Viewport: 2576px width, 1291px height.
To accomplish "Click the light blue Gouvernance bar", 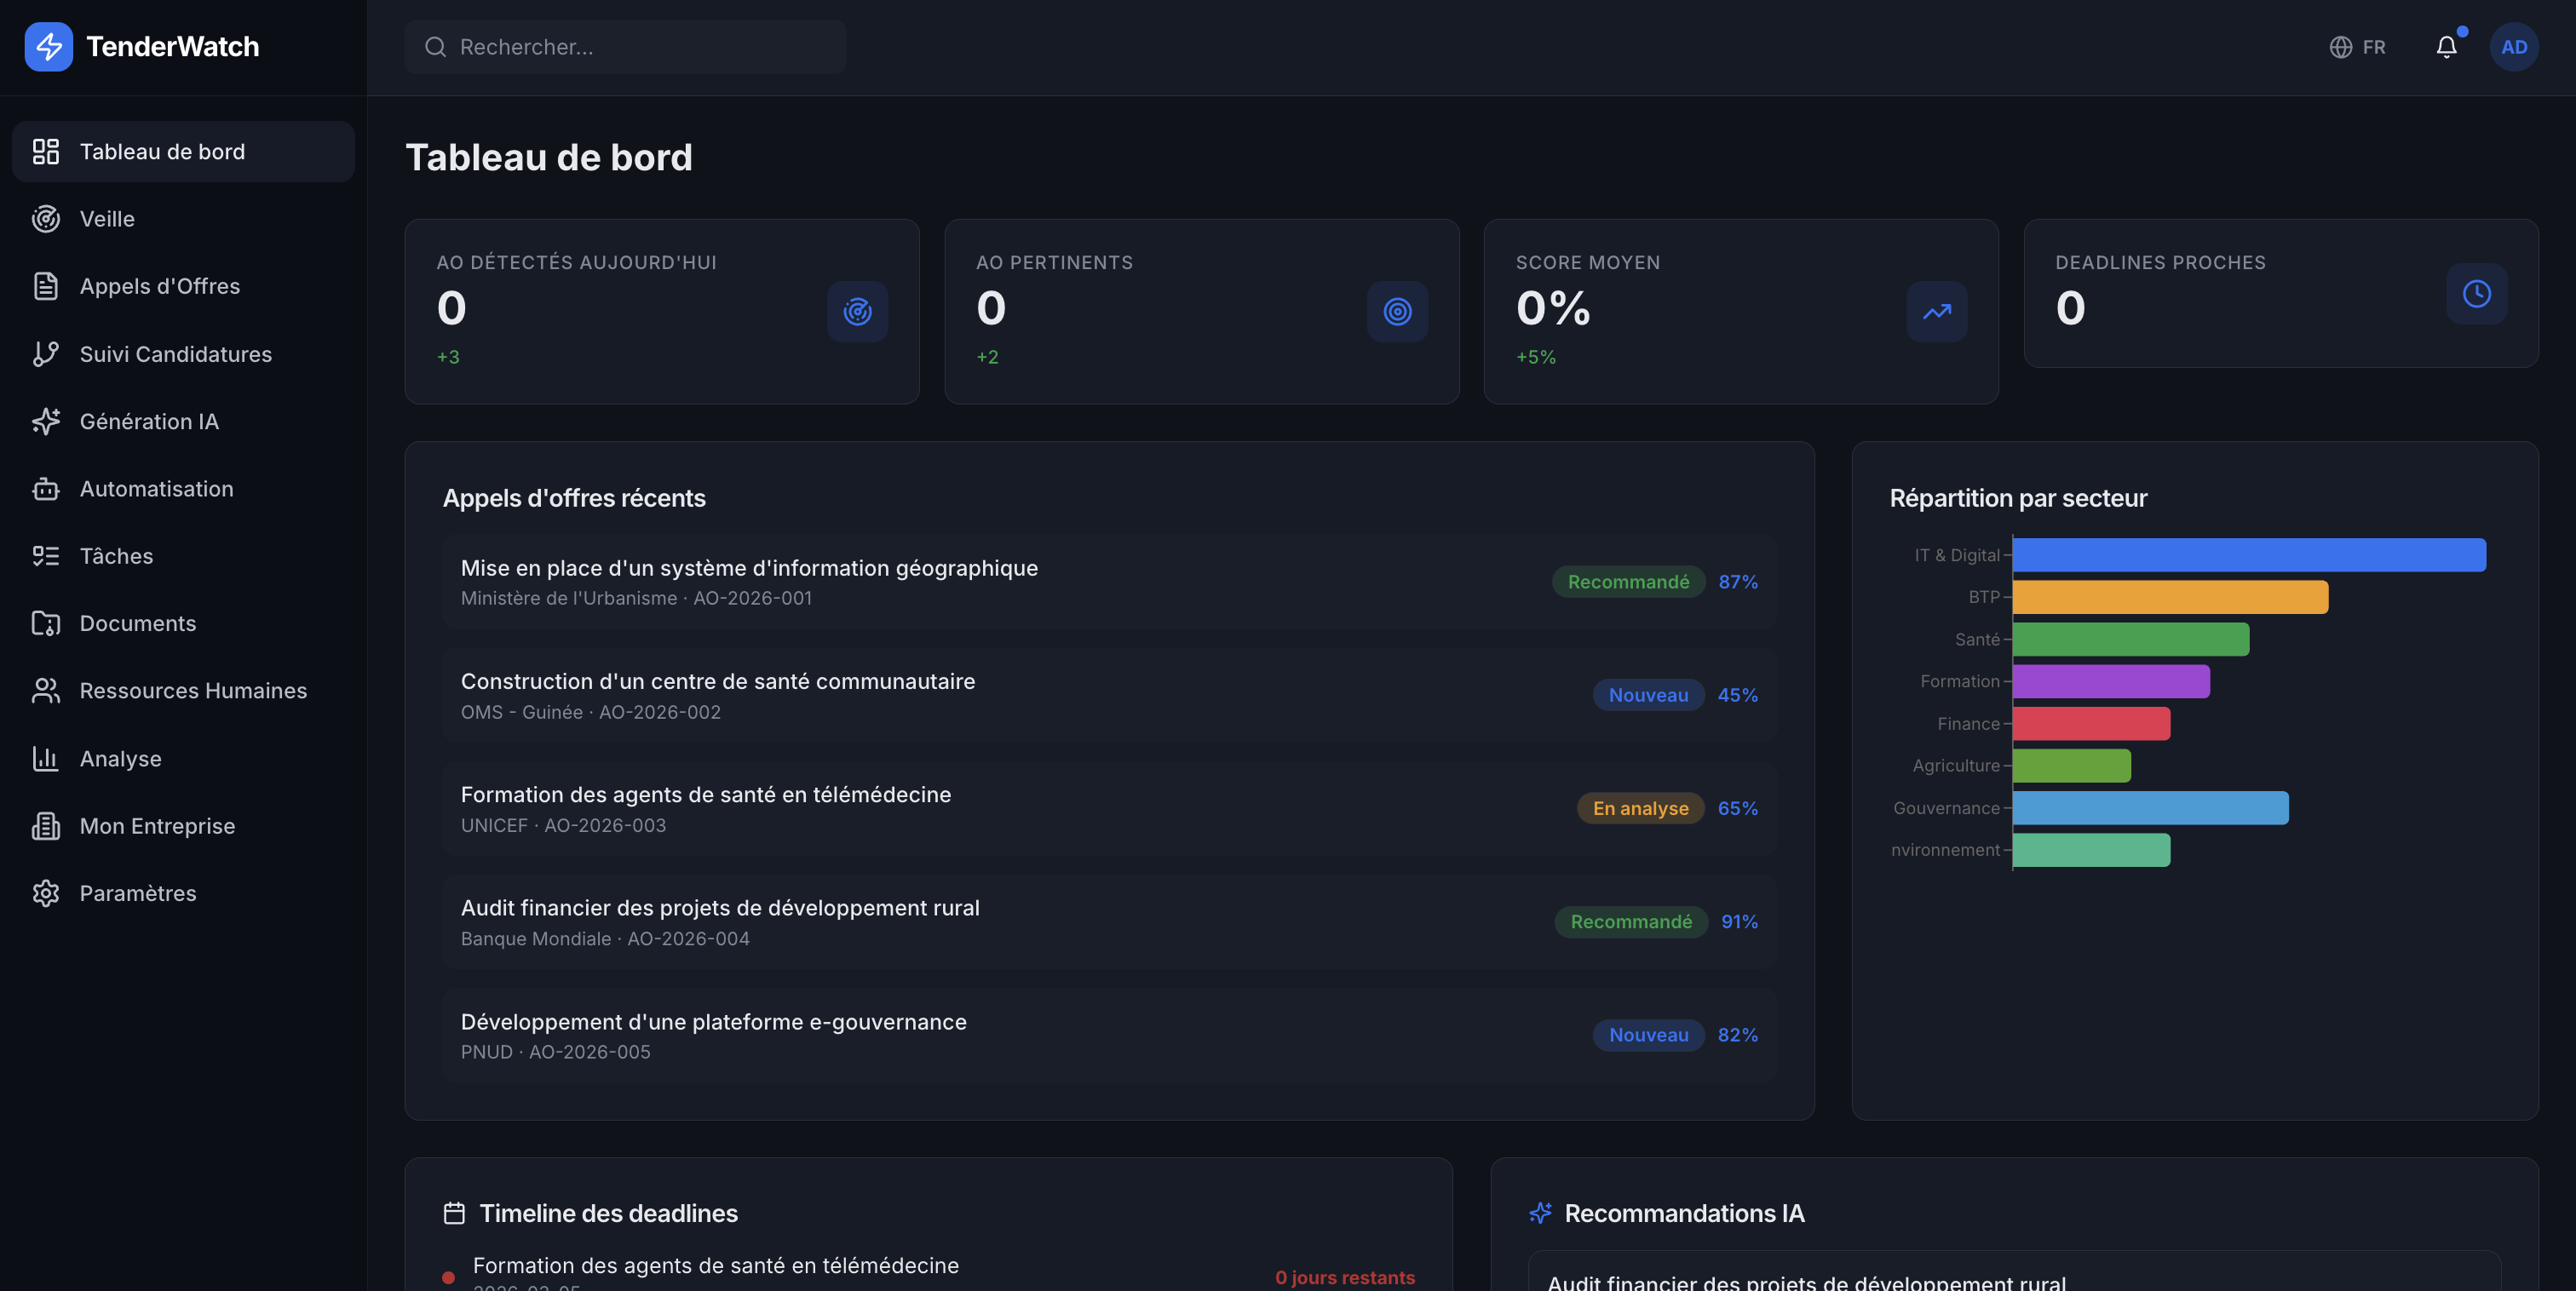I will point(2150,808).
